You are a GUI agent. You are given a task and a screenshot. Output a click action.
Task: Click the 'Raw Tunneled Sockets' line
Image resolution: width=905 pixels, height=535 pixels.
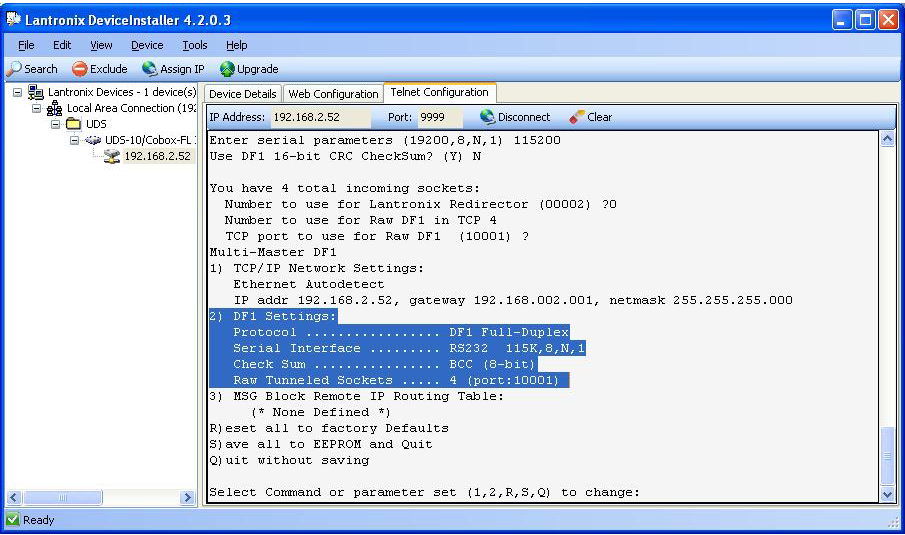click(396, 380)
